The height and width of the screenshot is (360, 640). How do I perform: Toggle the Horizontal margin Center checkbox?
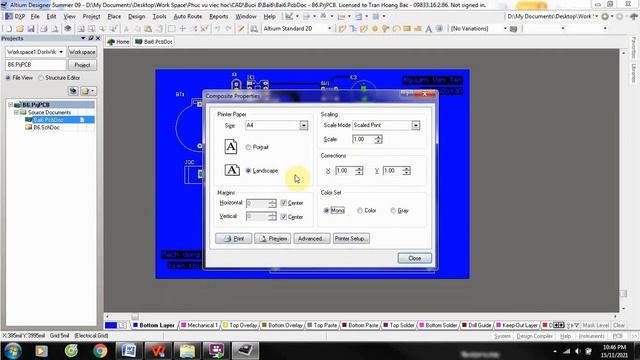tap(284, 203)
